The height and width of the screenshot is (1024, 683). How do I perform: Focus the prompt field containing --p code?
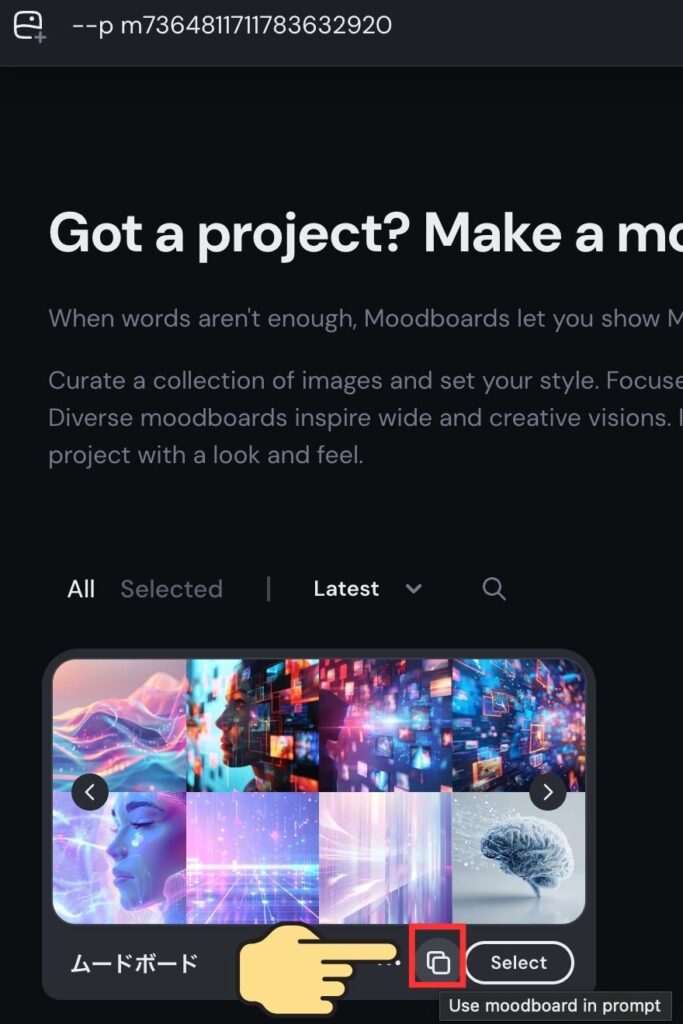point(366,26)
